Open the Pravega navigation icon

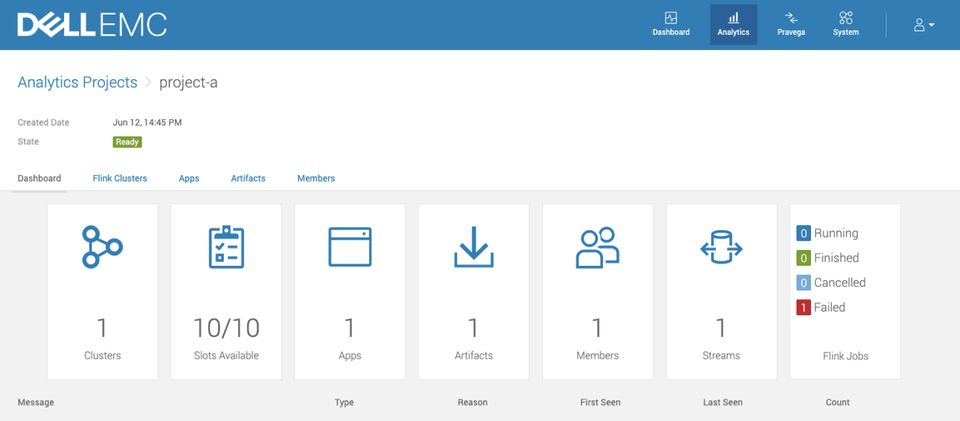pyautogui.click(x=791, y=18)
